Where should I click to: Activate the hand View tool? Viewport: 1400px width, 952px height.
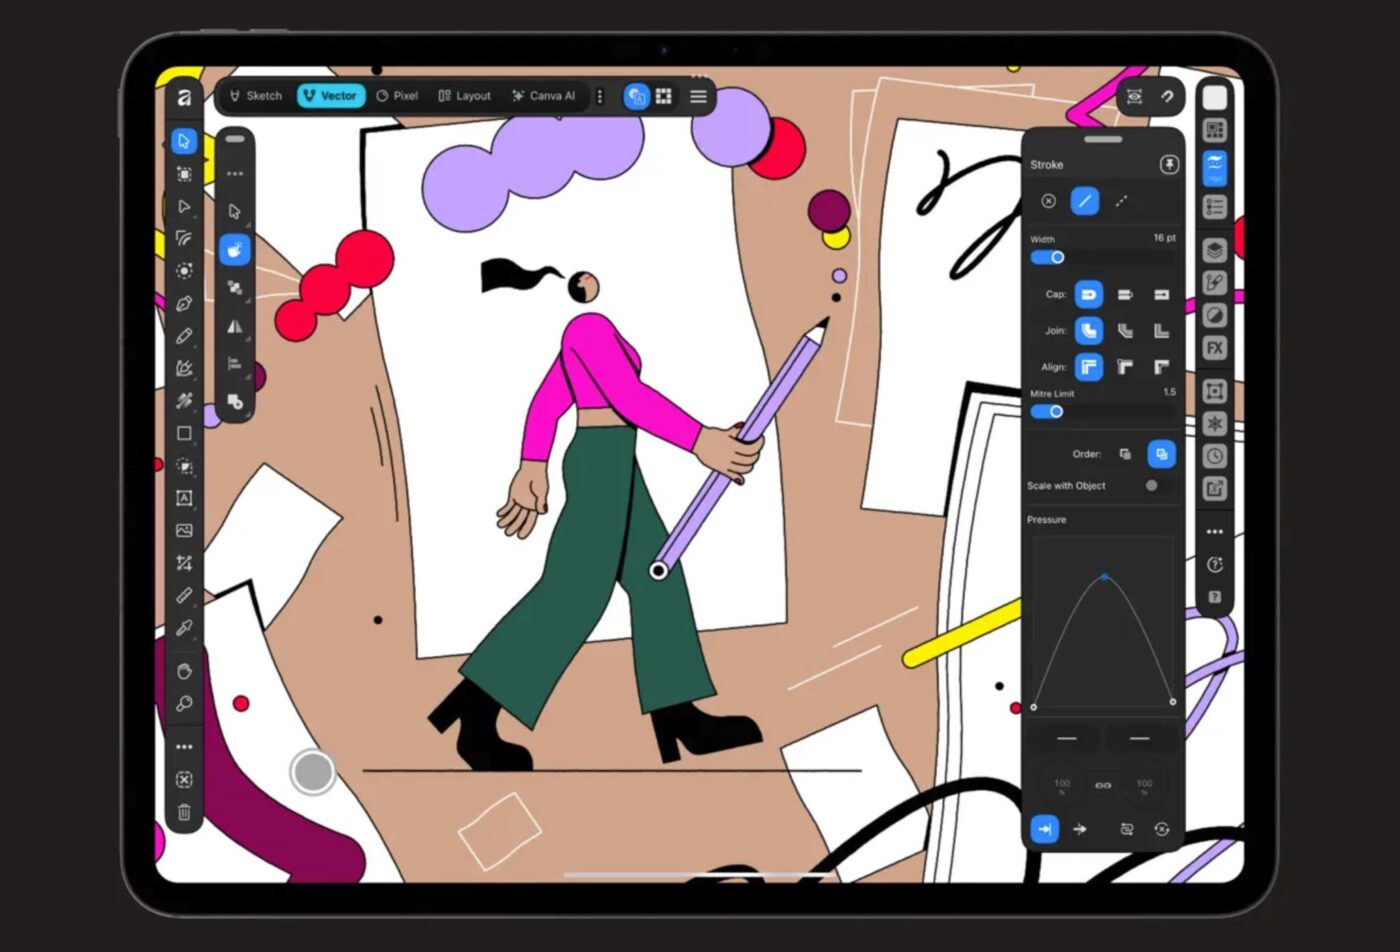click(184, 671)
